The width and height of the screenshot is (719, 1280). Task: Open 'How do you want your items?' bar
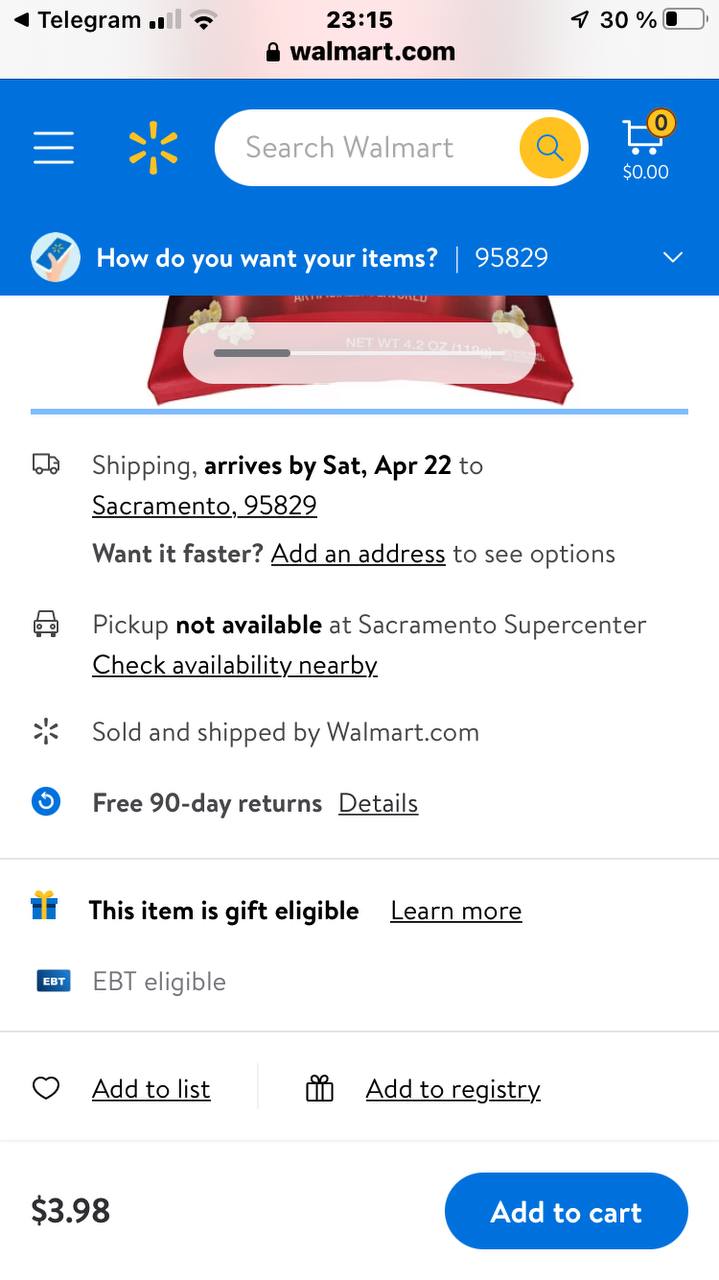(x=267, y=258)
